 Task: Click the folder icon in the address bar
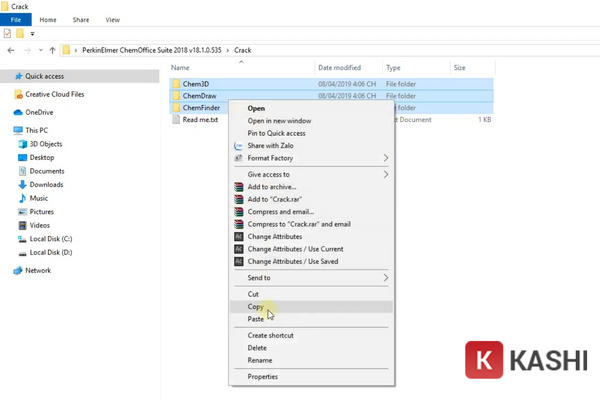(x=66, y=50)
